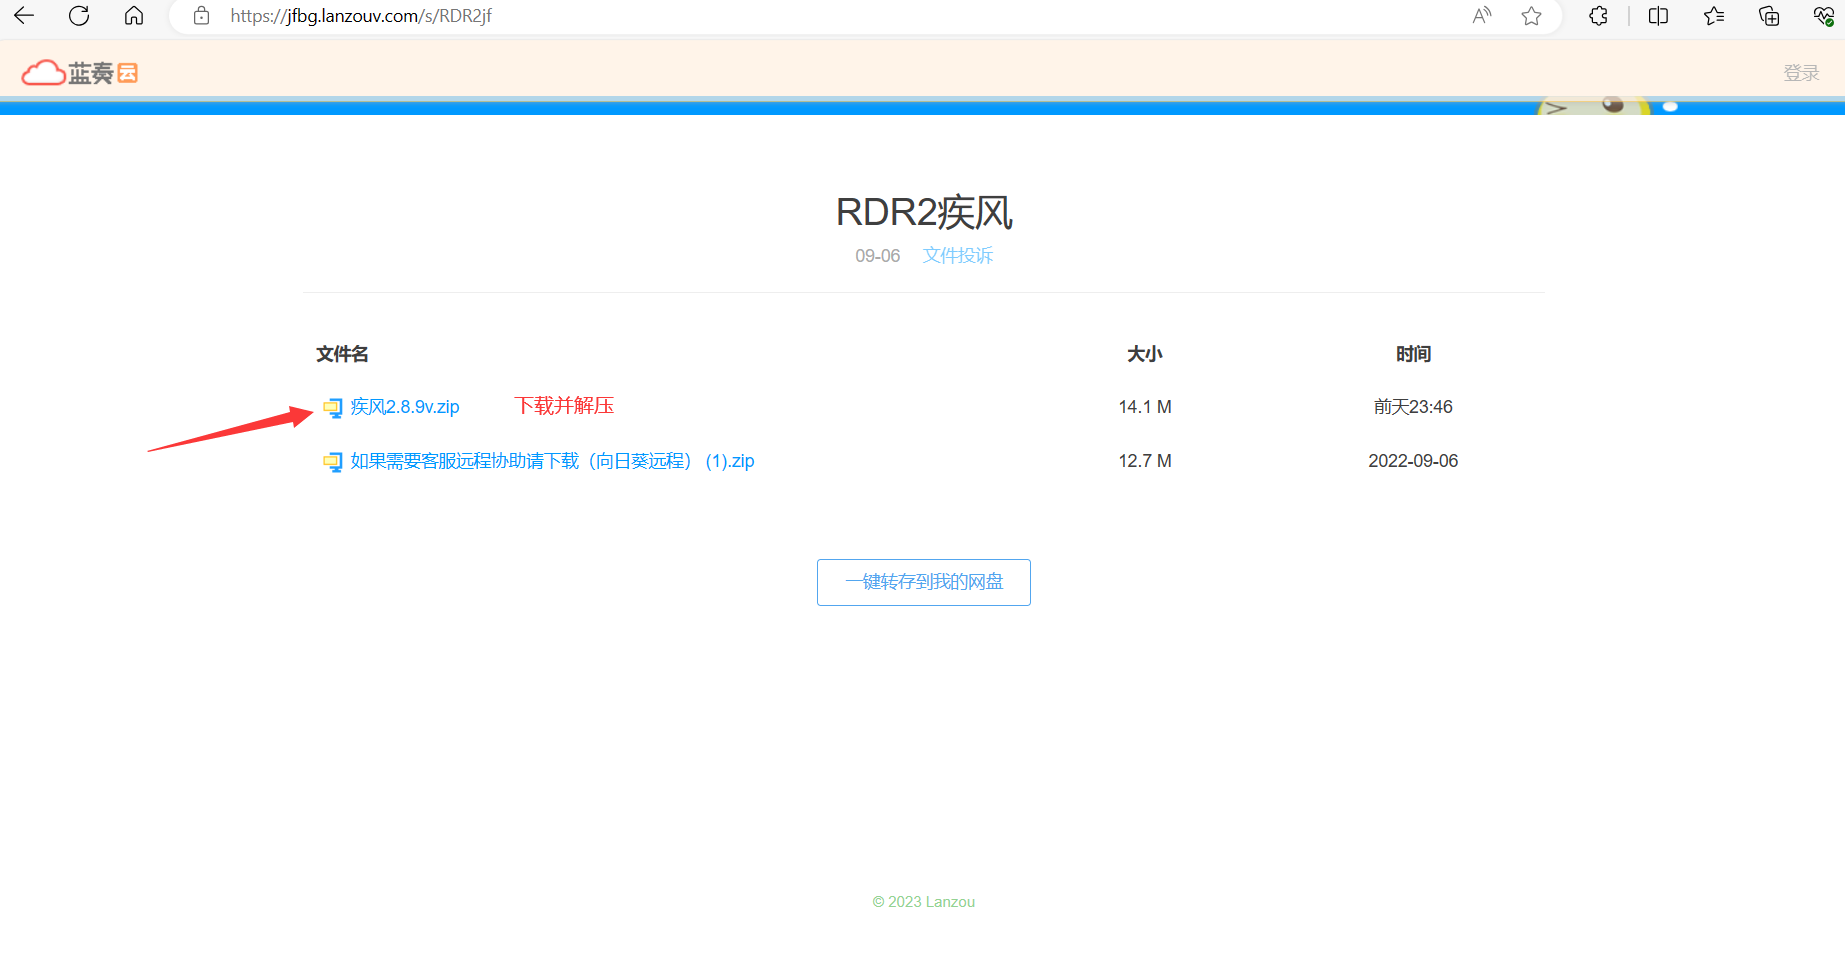The image size is (1845, 957).
Task: Open the 向日葵远程 zip file link
Action: point(552,461)
